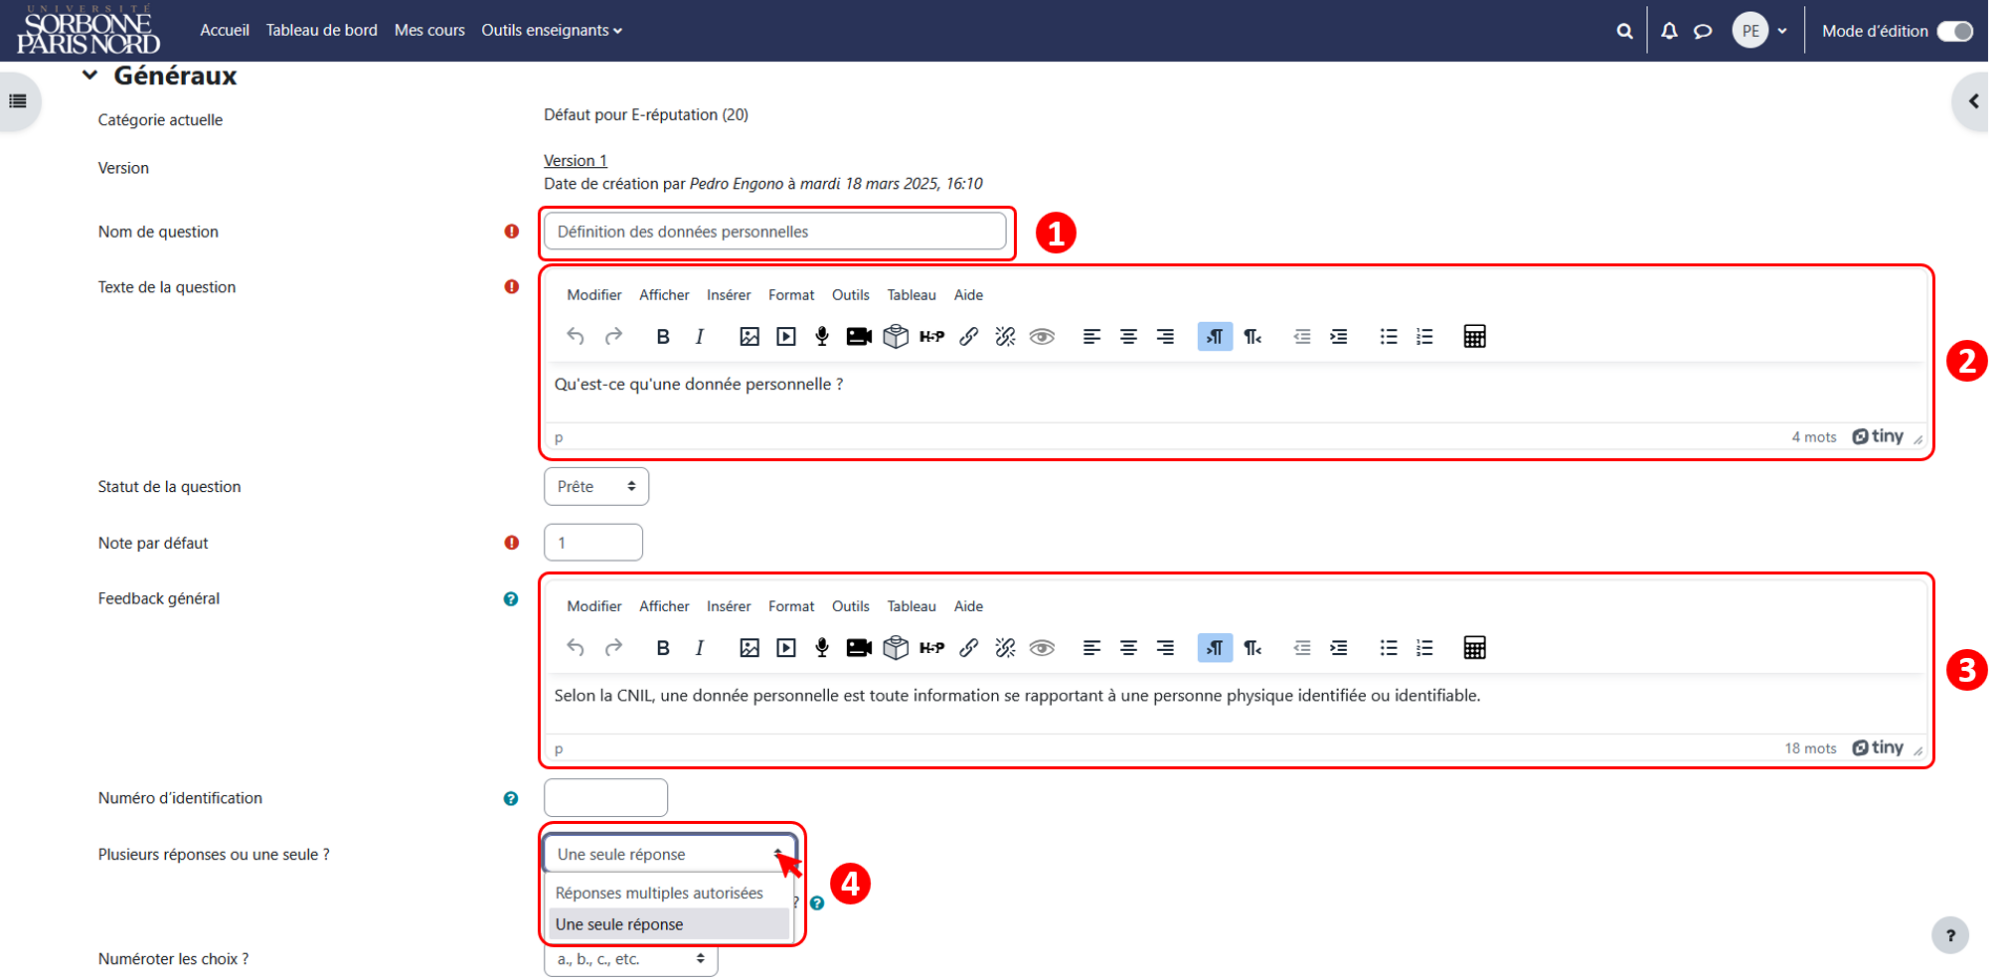This screenshot has width=2000, height=979.
Task: Toggle left-to-right direction in feedback editor
Action: click(1214, 648)
